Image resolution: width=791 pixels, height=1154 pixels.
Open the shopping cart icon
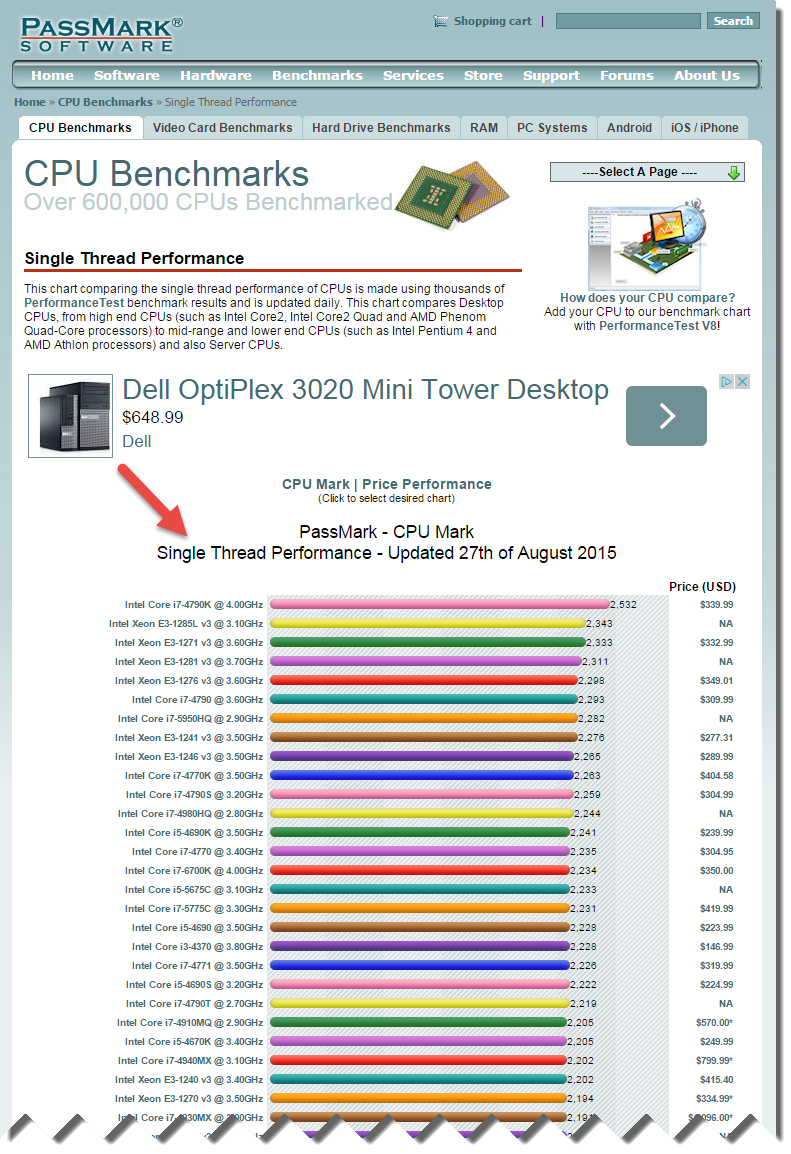point(440,21)
